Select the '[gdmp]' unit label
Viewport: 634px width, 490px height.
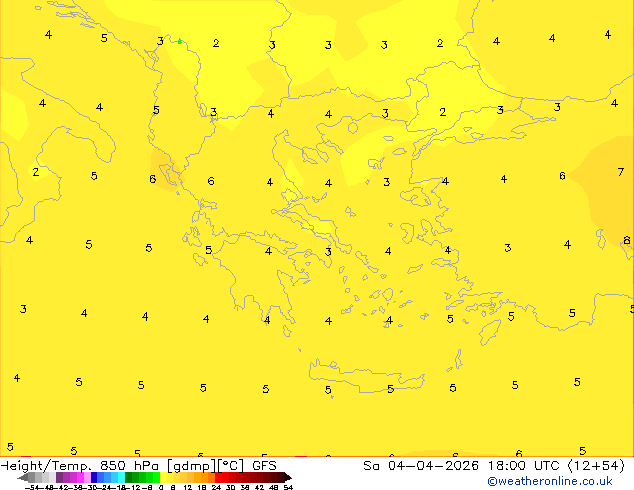192,466
